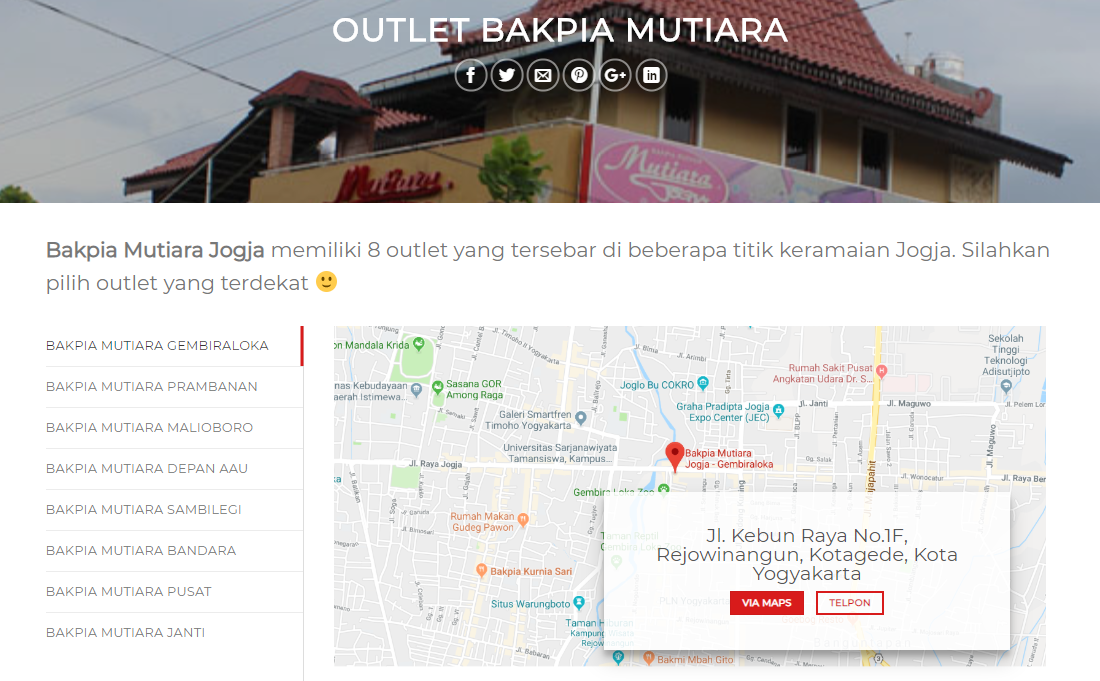Select the Bakpia Mutiara Gembiraloka outlet tab
Viewport: 1100px width, 681px height.
coord(174,346)
